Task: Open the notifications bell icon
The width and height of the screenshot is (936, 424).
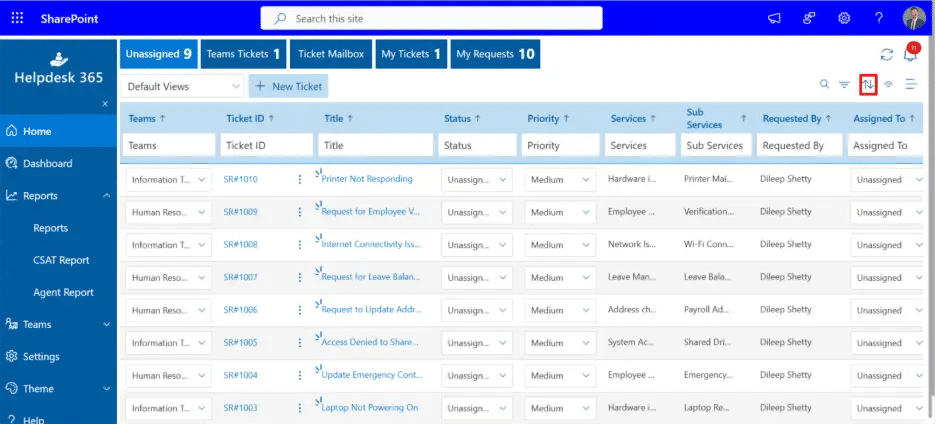Action: (910, 55)
